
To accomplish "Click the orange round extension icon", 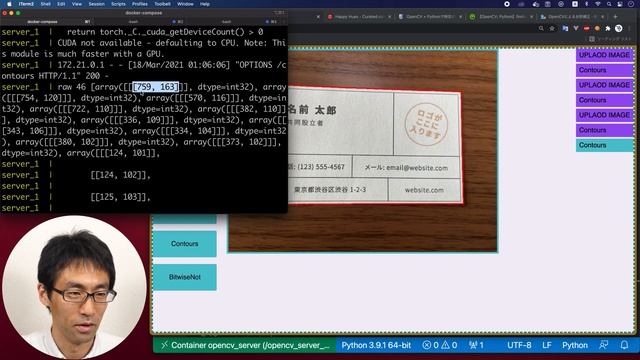I will pyautogui.click(x=597, y=29).
